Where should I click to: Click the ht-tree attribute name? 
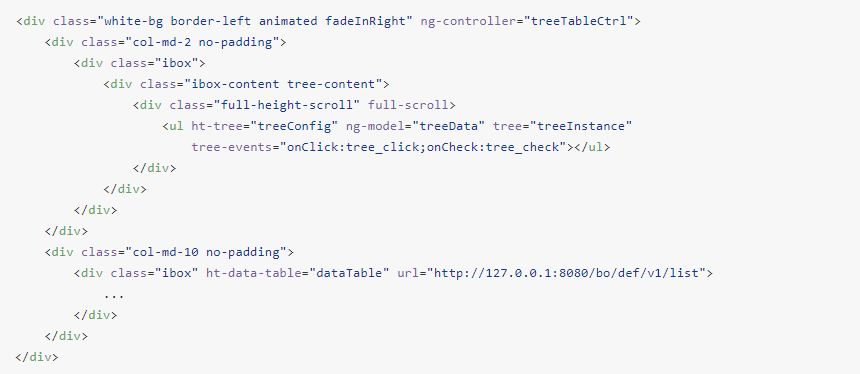217,126
